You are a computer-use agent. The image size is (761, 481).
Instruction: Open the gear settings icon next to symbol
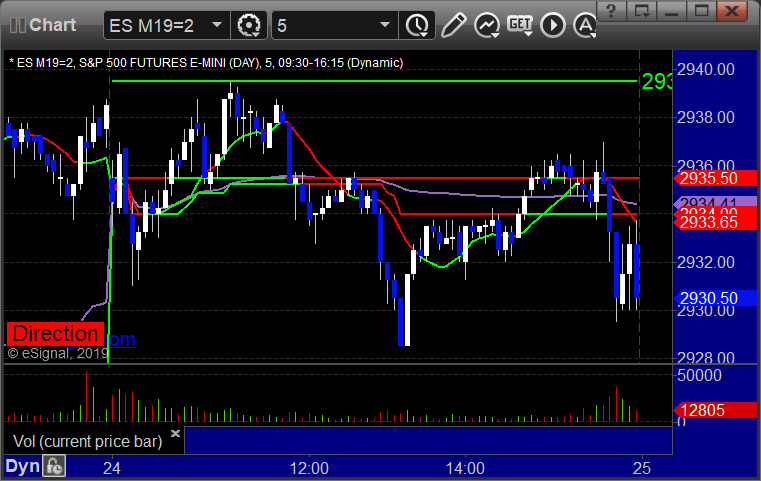click(x=249, y=25)
